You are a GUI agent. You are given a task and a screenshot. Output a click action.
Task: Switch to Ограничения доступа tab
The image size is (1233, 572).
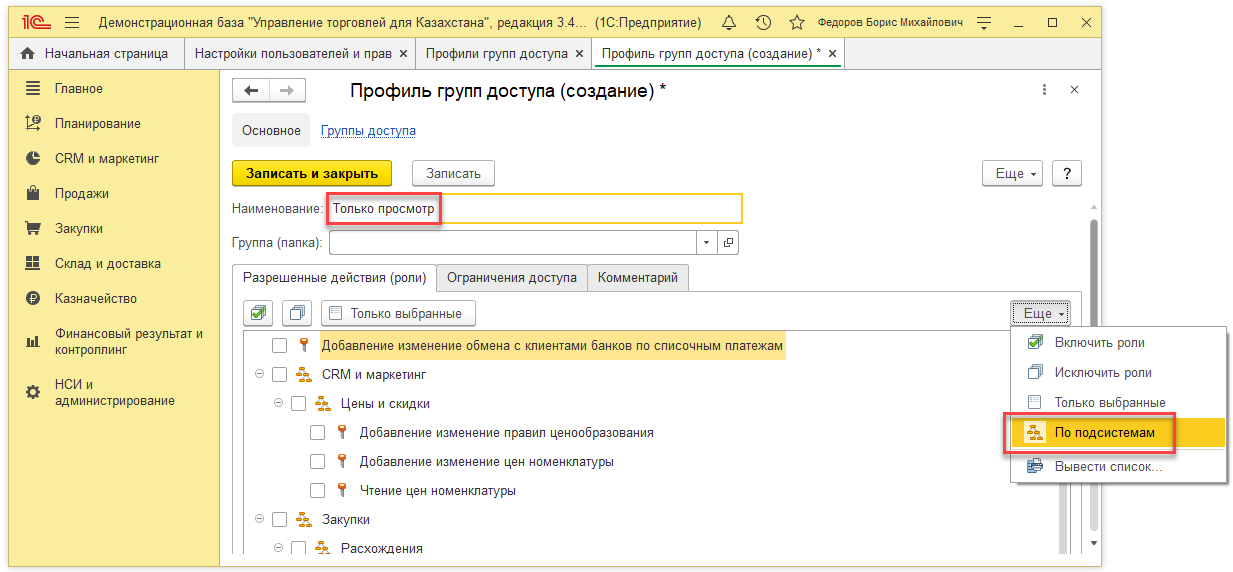point(511,278)
